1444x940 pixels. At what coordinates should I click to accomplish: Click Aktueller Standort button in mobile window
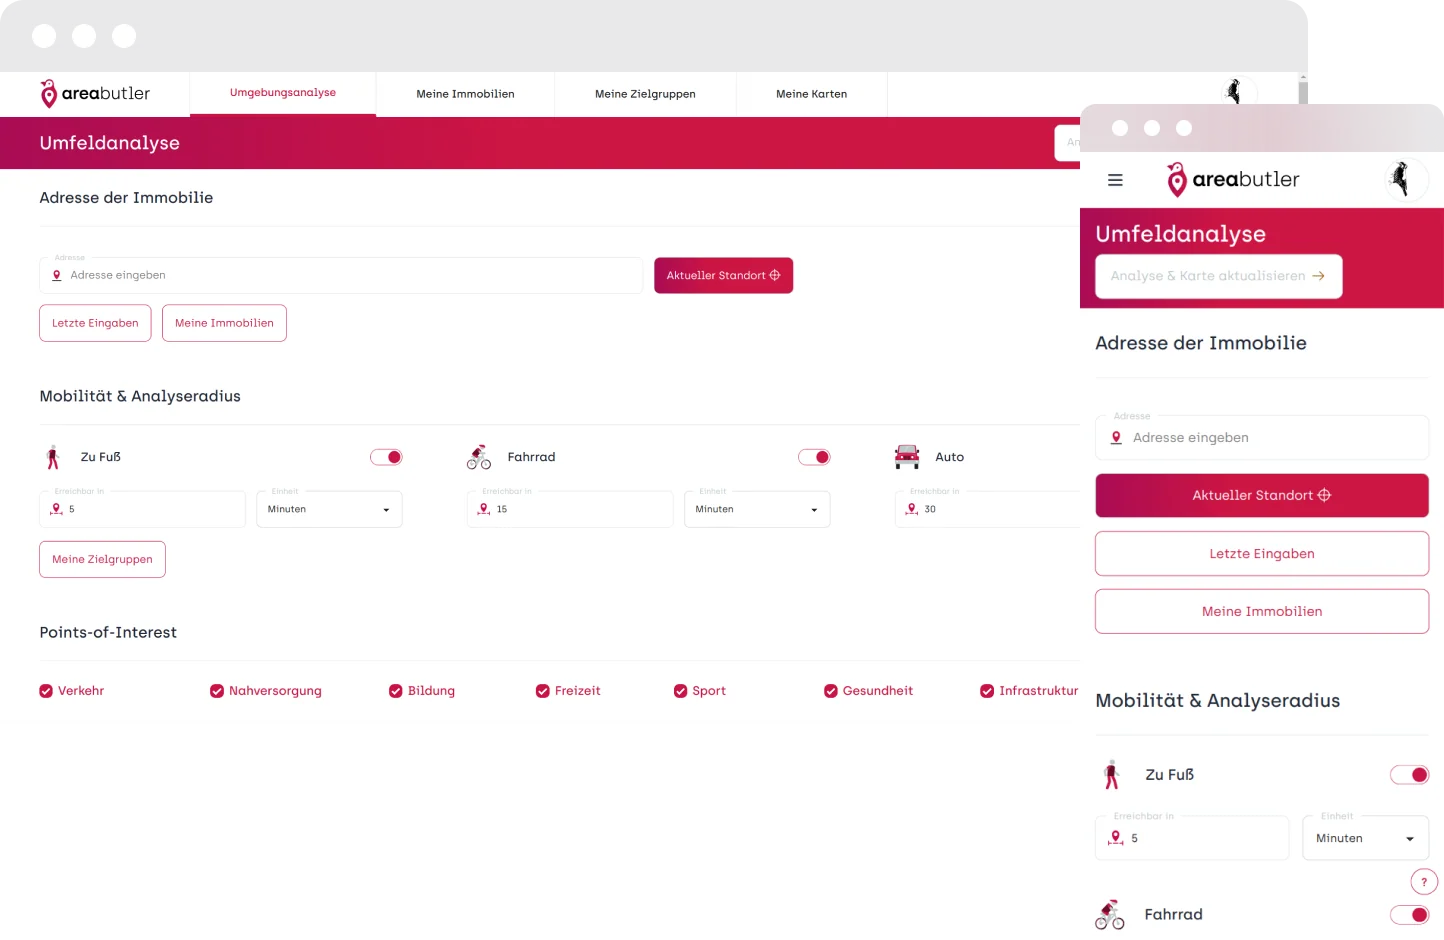pyautogui.click(x=1262, y=495)
